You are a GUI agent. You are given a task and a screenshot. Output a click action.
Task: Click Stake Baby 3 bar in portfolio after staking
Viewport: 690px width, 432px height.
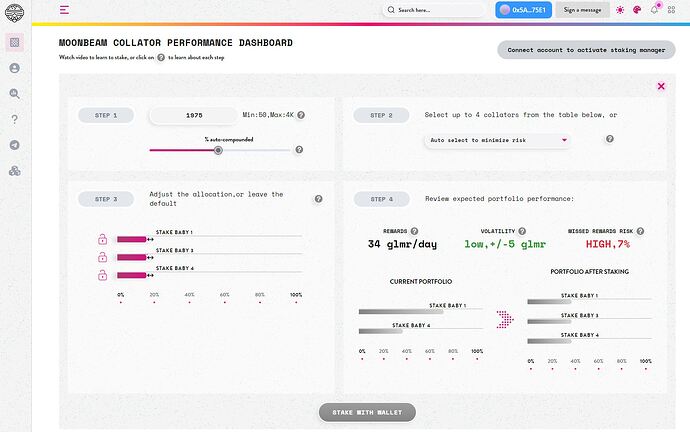[x=549, y=322]
